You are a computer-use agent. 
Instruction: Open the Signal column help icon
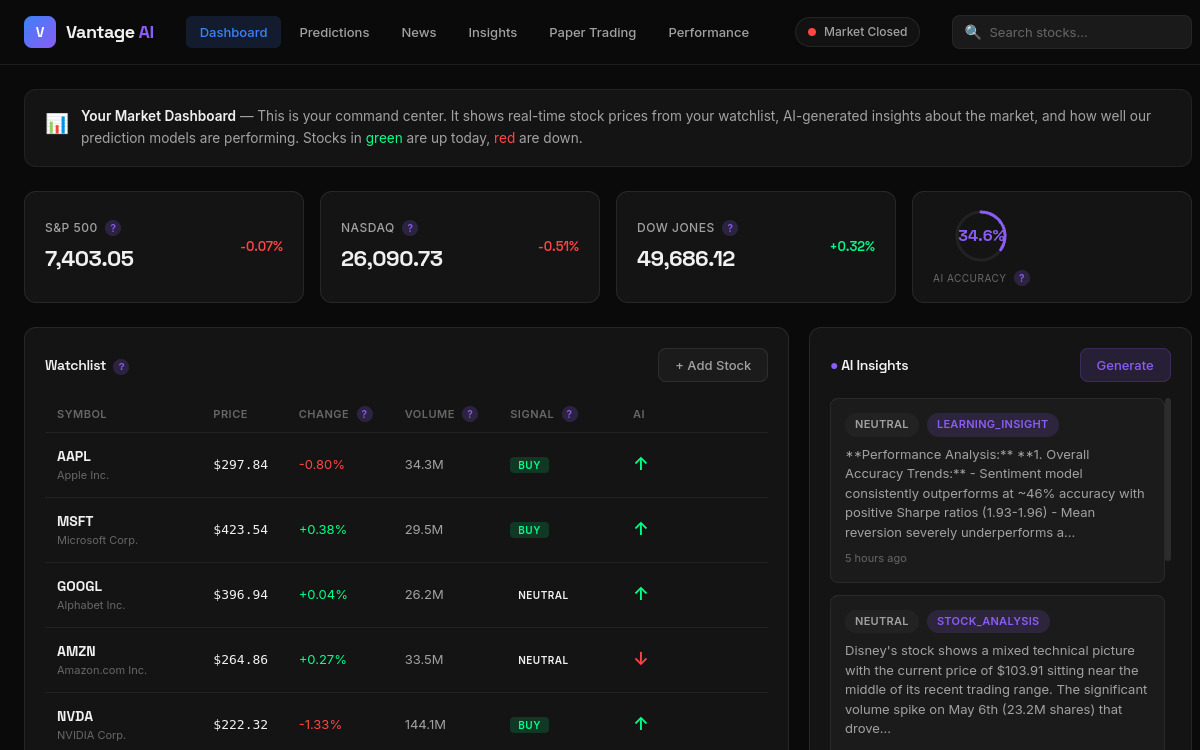tap(570, 414)
